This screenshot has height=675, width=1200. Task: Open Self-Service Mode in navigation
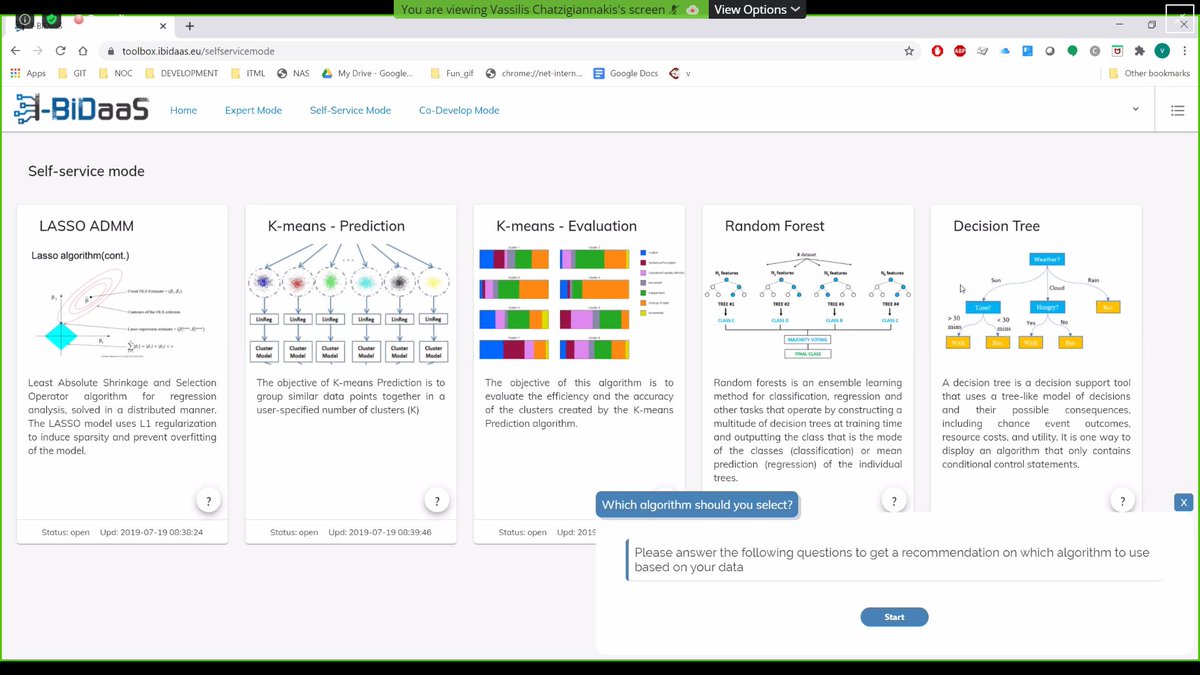click(350, 110)
